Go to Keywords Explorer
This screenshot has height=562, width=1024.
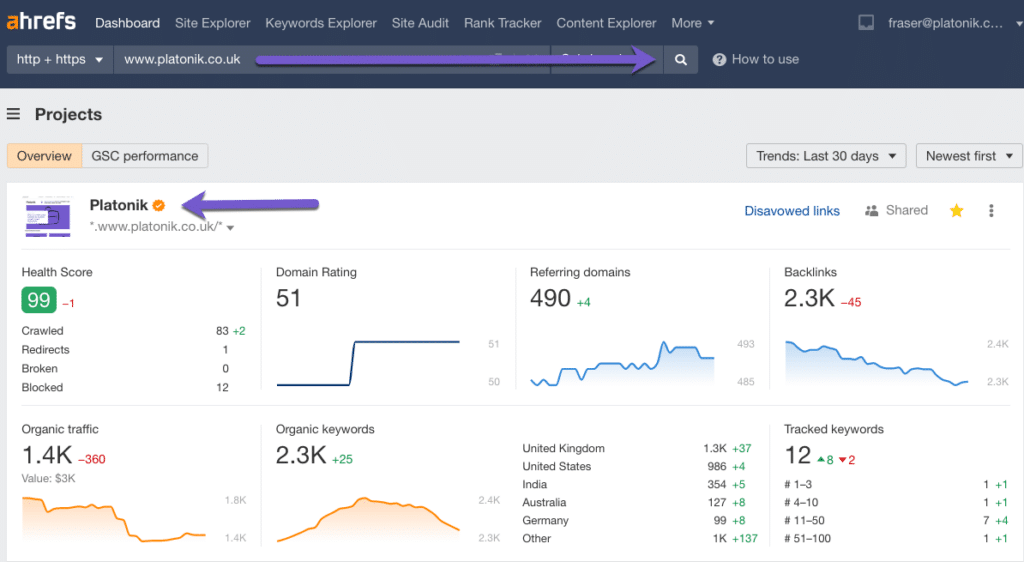321,23
